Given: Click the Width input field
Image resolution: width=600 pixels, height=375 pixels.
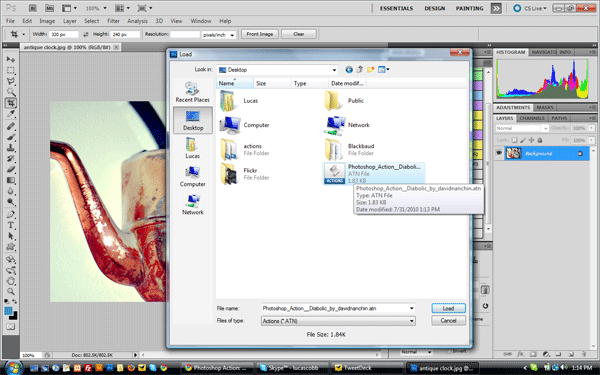Looking at the screenshot, I should pos(64,34).
